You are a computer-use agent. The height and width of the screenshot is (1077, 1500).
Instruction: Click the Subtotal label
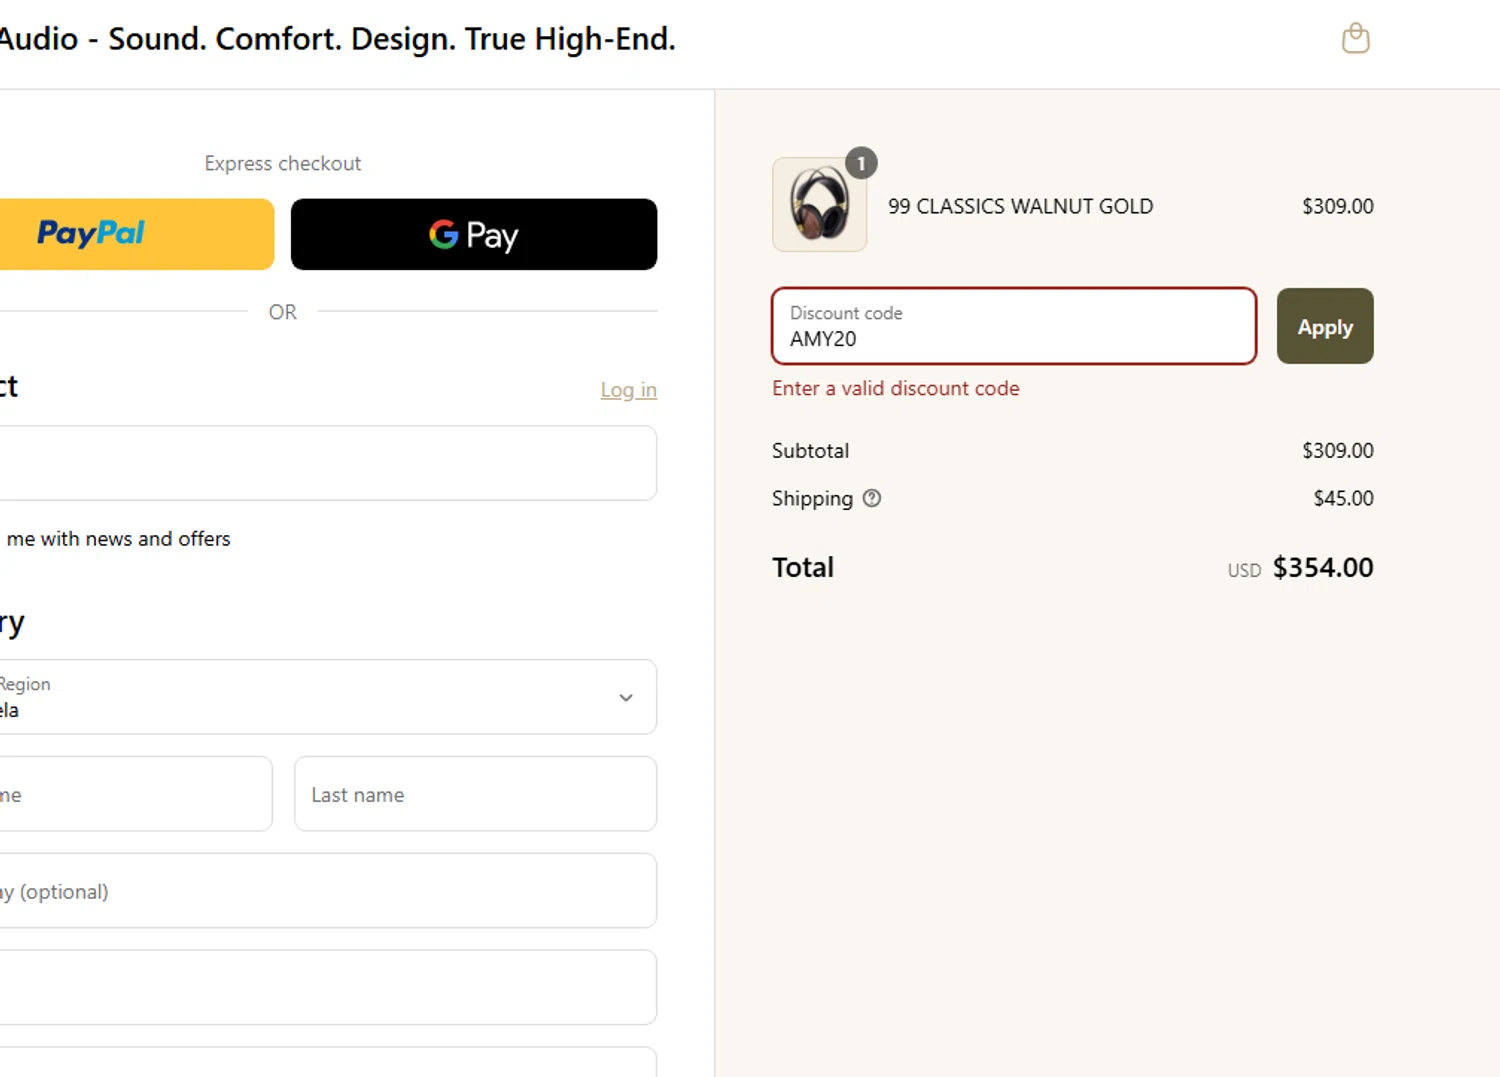click(x=810, y=451)
